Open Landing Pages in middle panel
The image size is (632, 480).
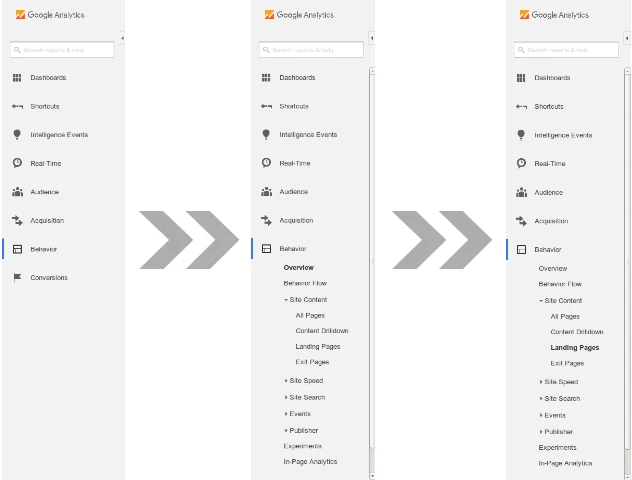tap(318, 347)
